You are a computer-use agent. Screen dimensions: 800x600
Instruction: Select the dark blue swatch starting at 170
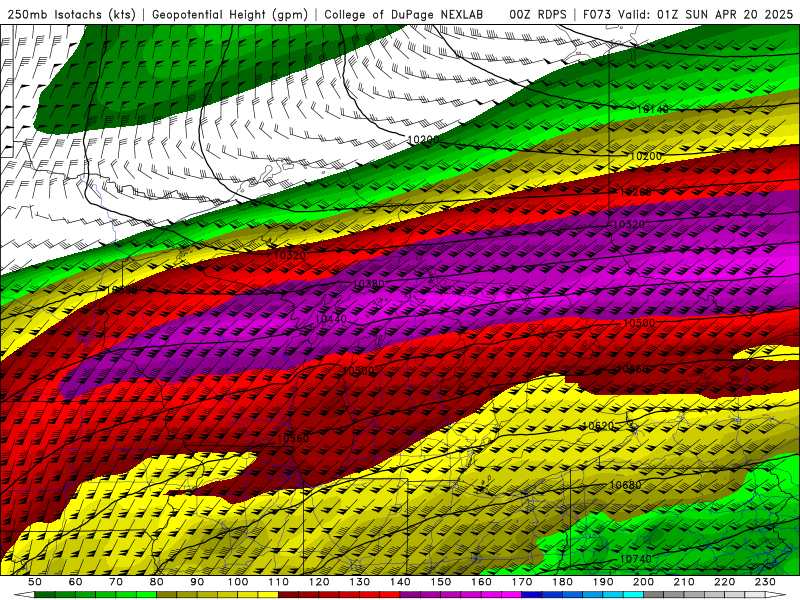coord(532,595)
